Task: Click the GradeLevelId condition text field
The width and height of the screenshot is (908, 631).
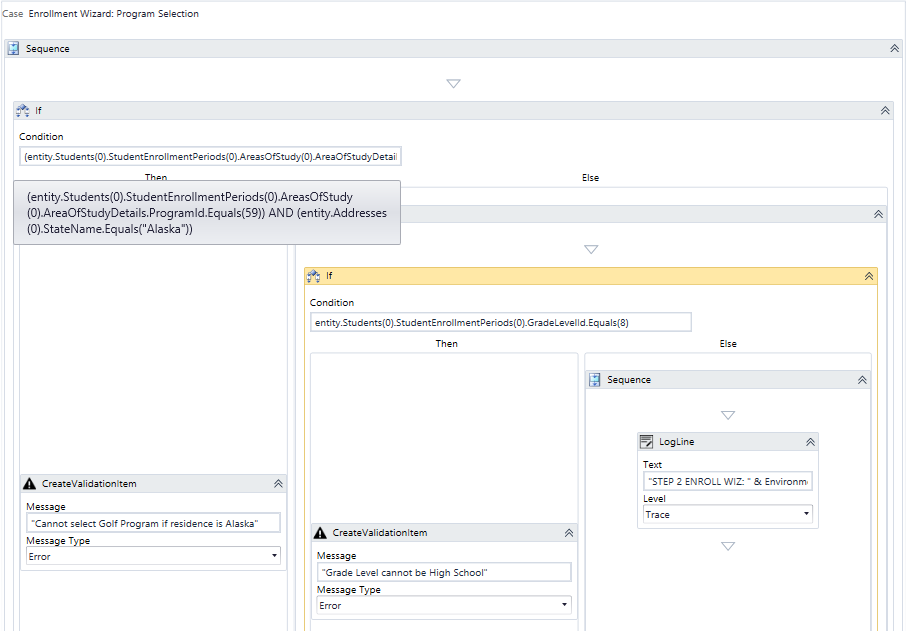Action: pyautogui.click(x=502, y=321)
